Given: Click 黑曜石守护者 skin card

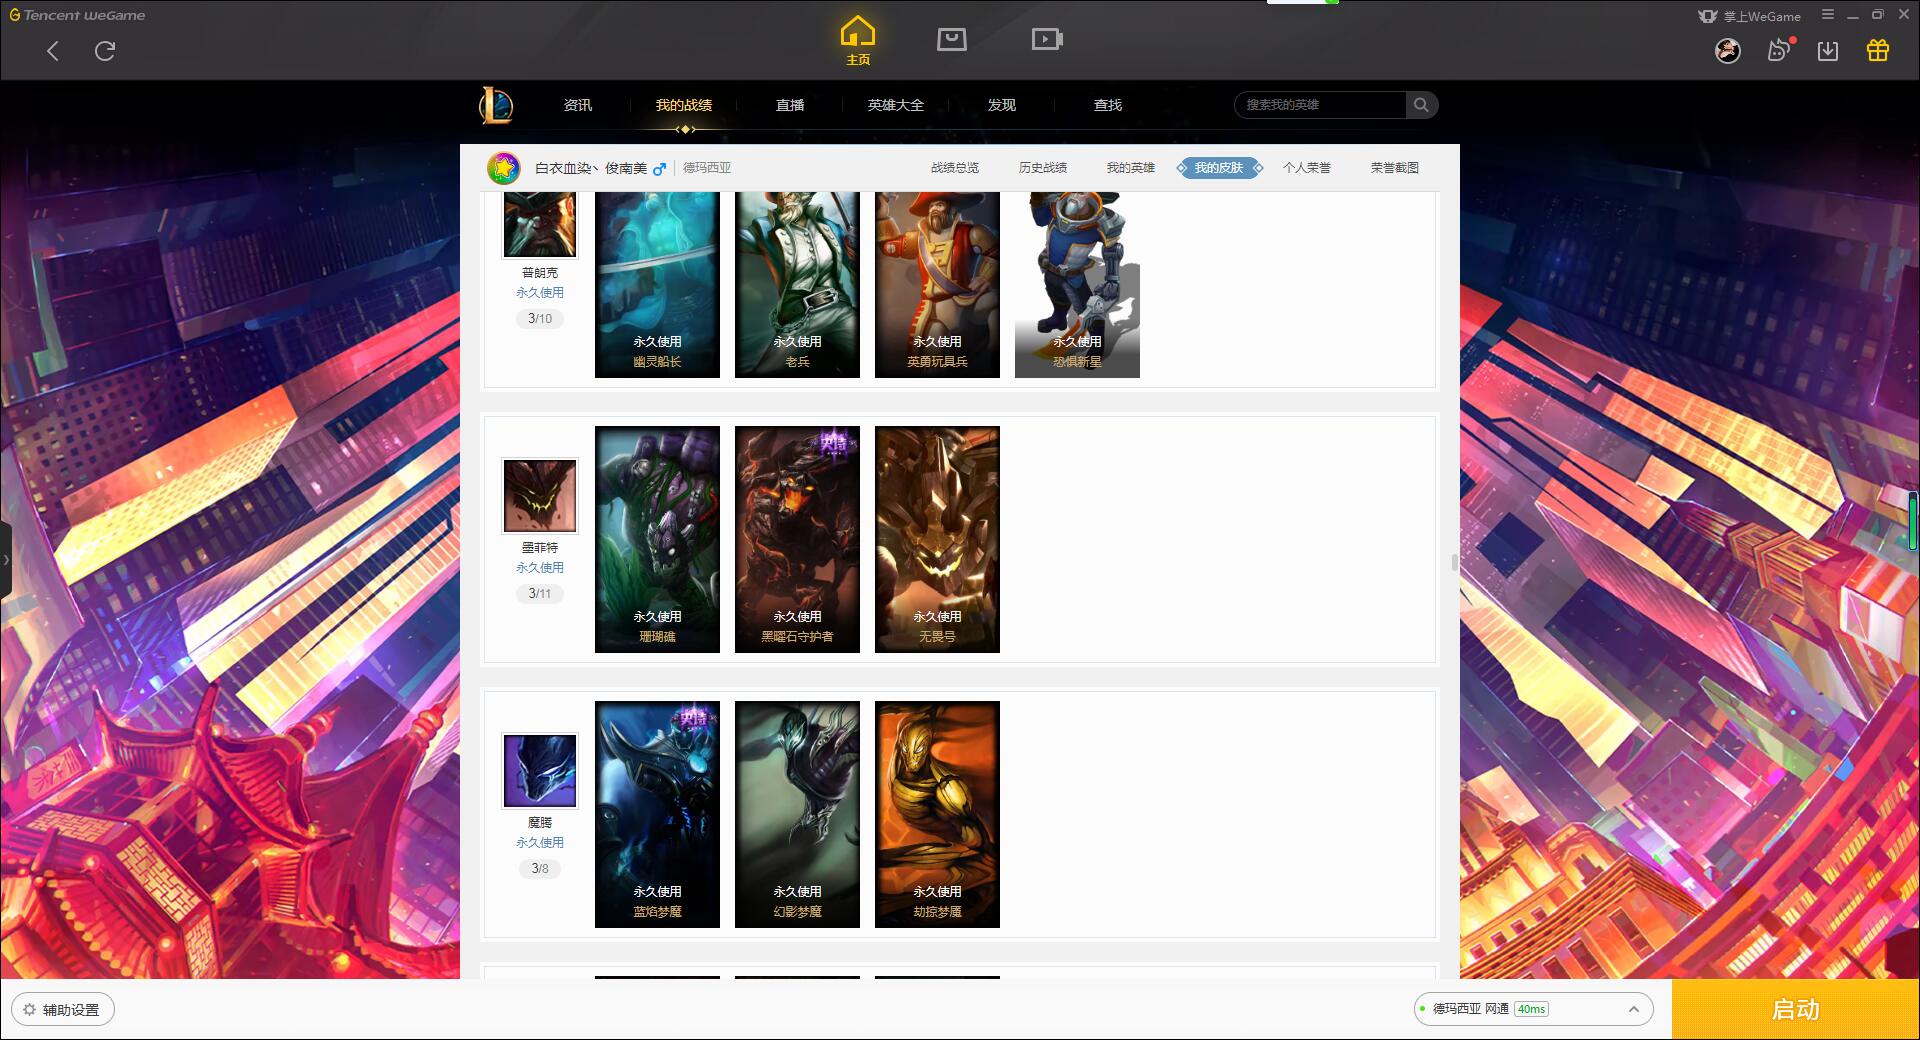Looking at the screenshot, I should [797, 540].
